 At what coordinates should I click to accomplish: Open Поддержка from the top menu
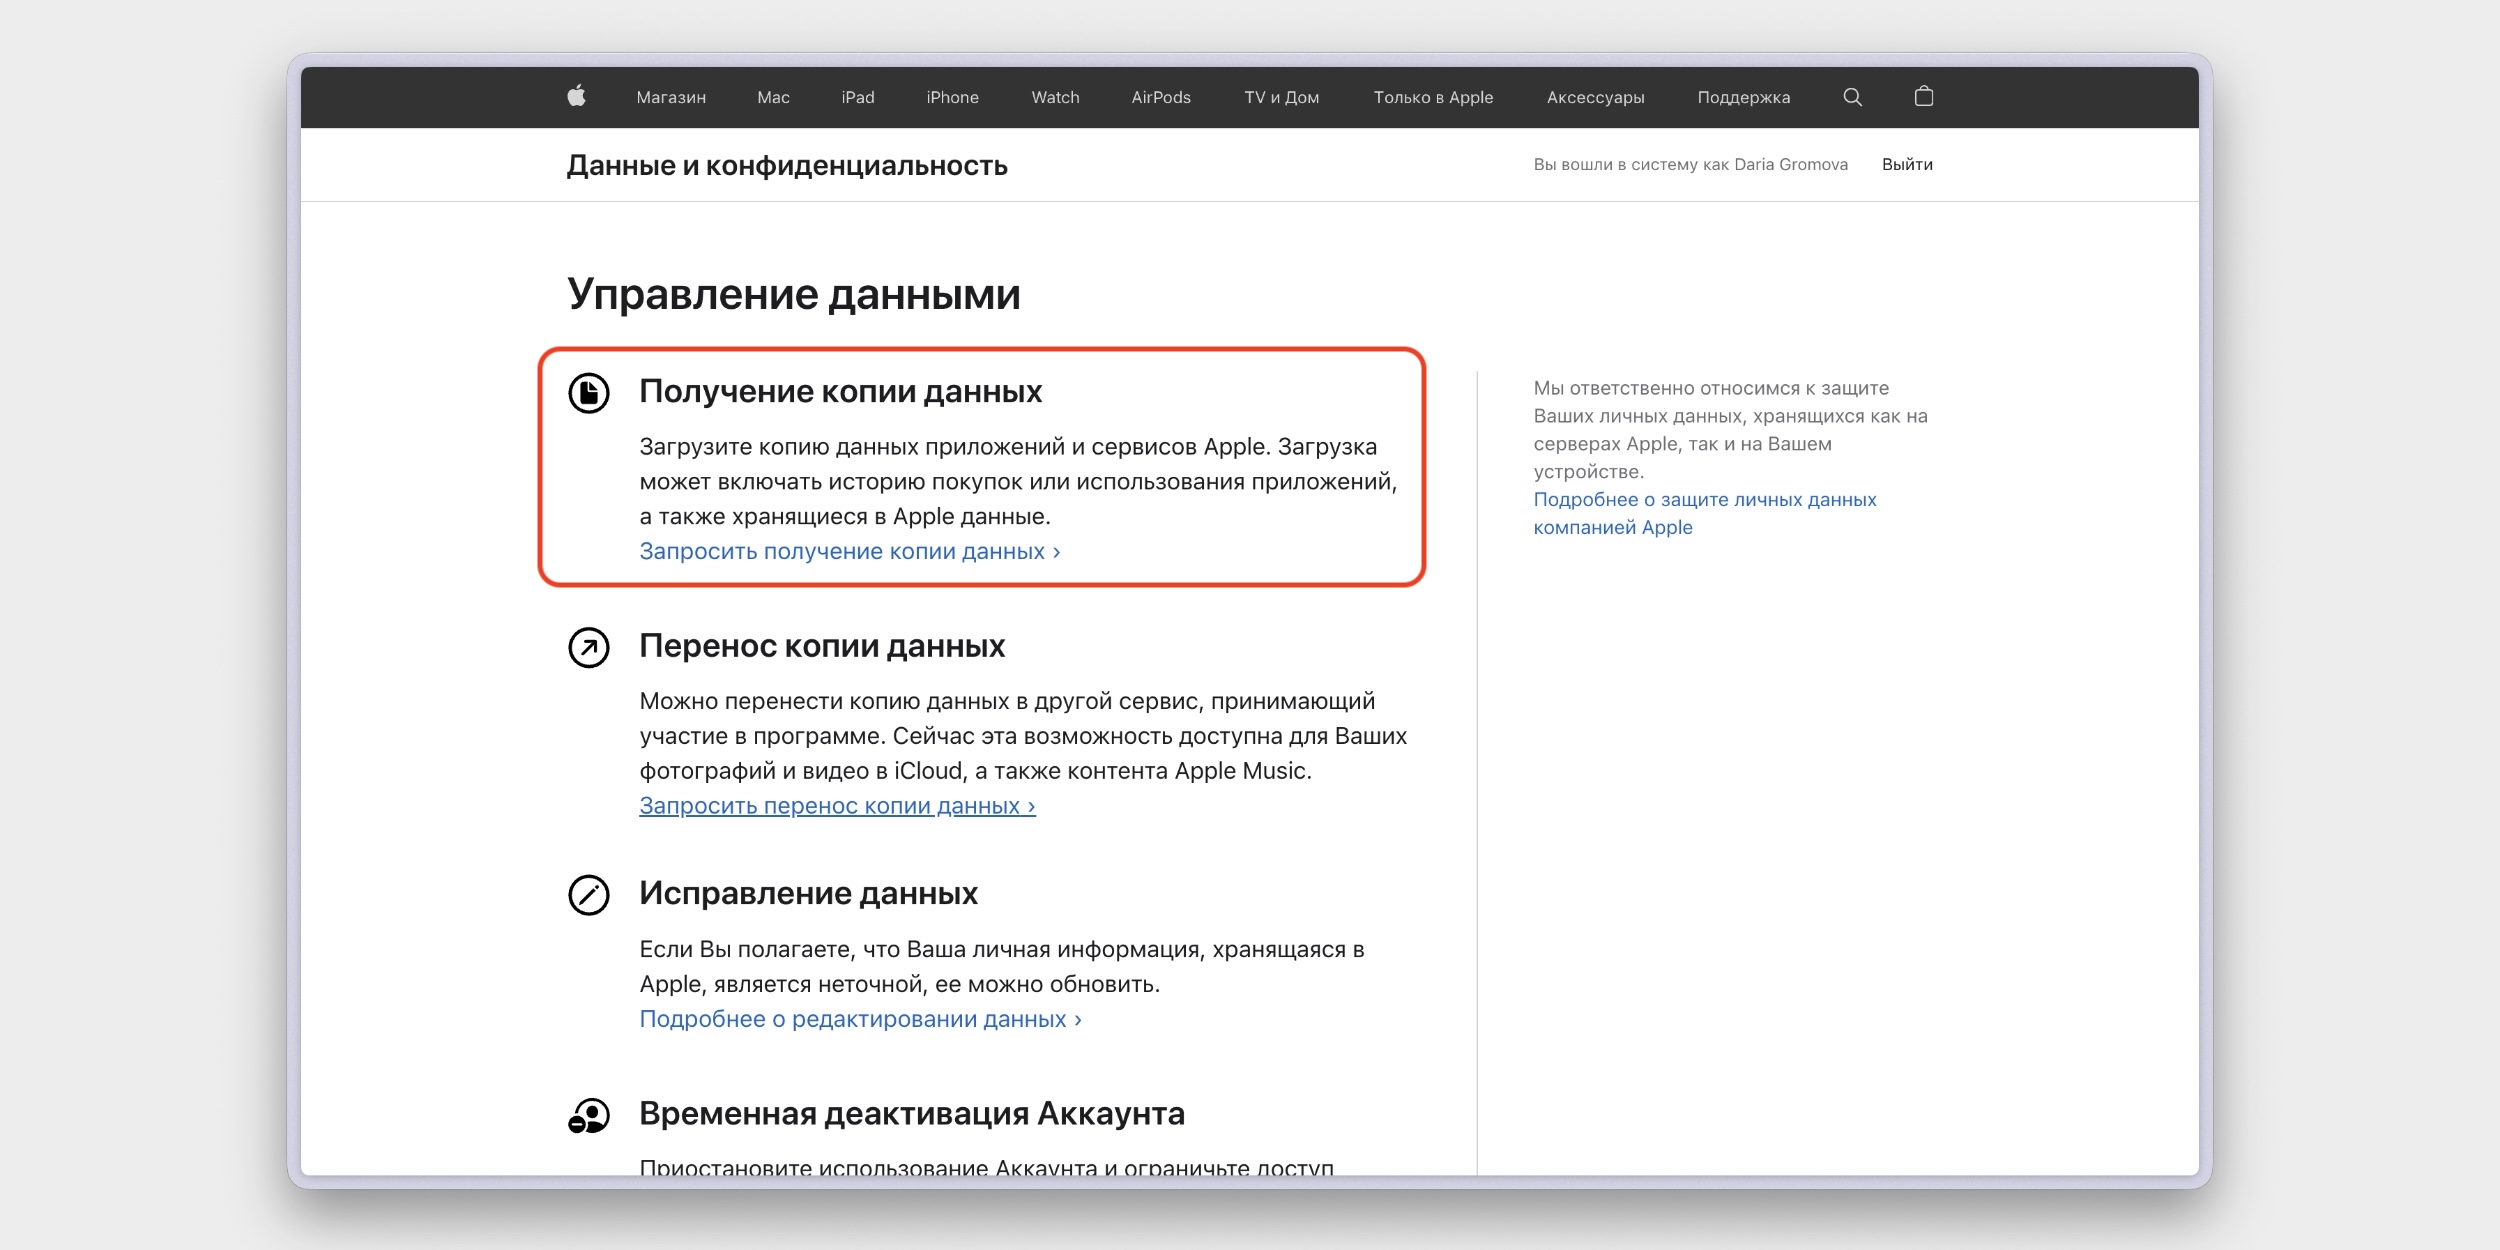tap(1743, 97)
